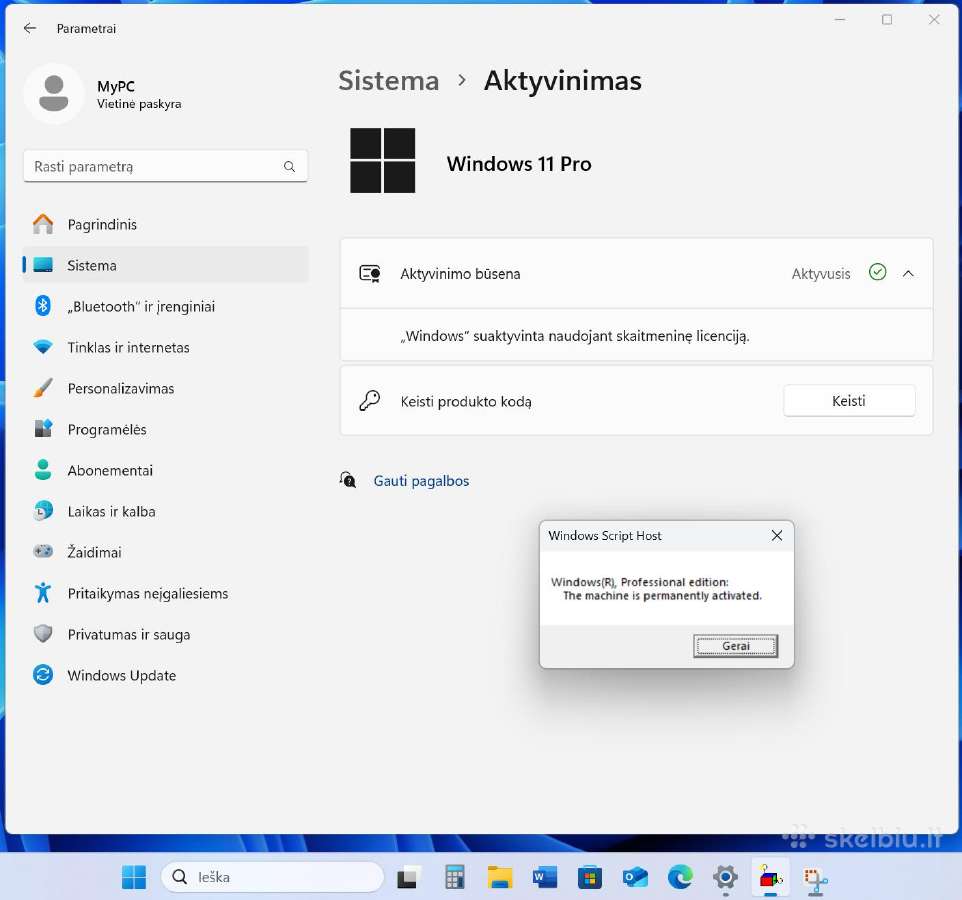Launch Calculator from the taskbar
The height and width of the screenshot is (900, 962).
(455, 878)
